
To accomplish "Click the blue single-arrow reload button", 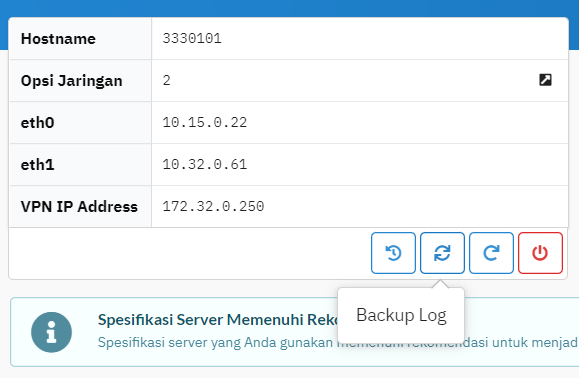I will coord(491,253).
